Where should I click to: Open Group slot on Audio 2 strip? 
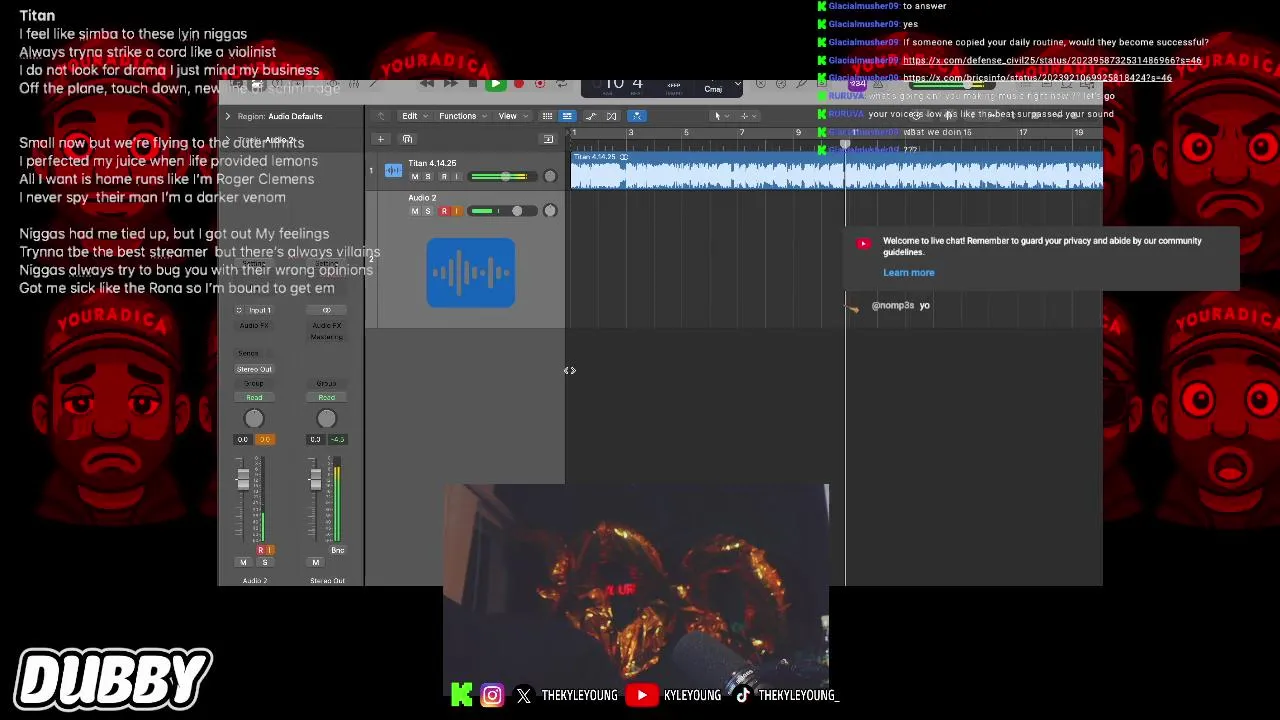tap(254, 384)
